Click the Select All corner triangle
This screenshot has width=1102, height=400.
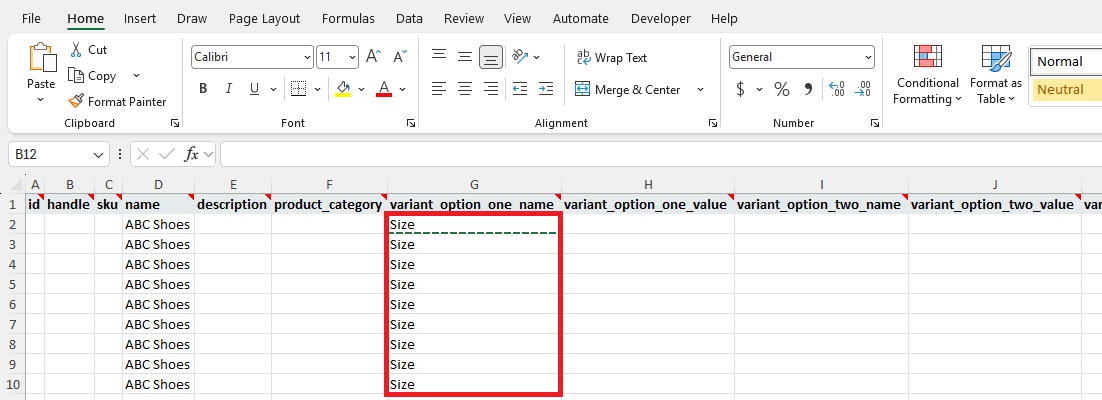(x=19, y=185)
